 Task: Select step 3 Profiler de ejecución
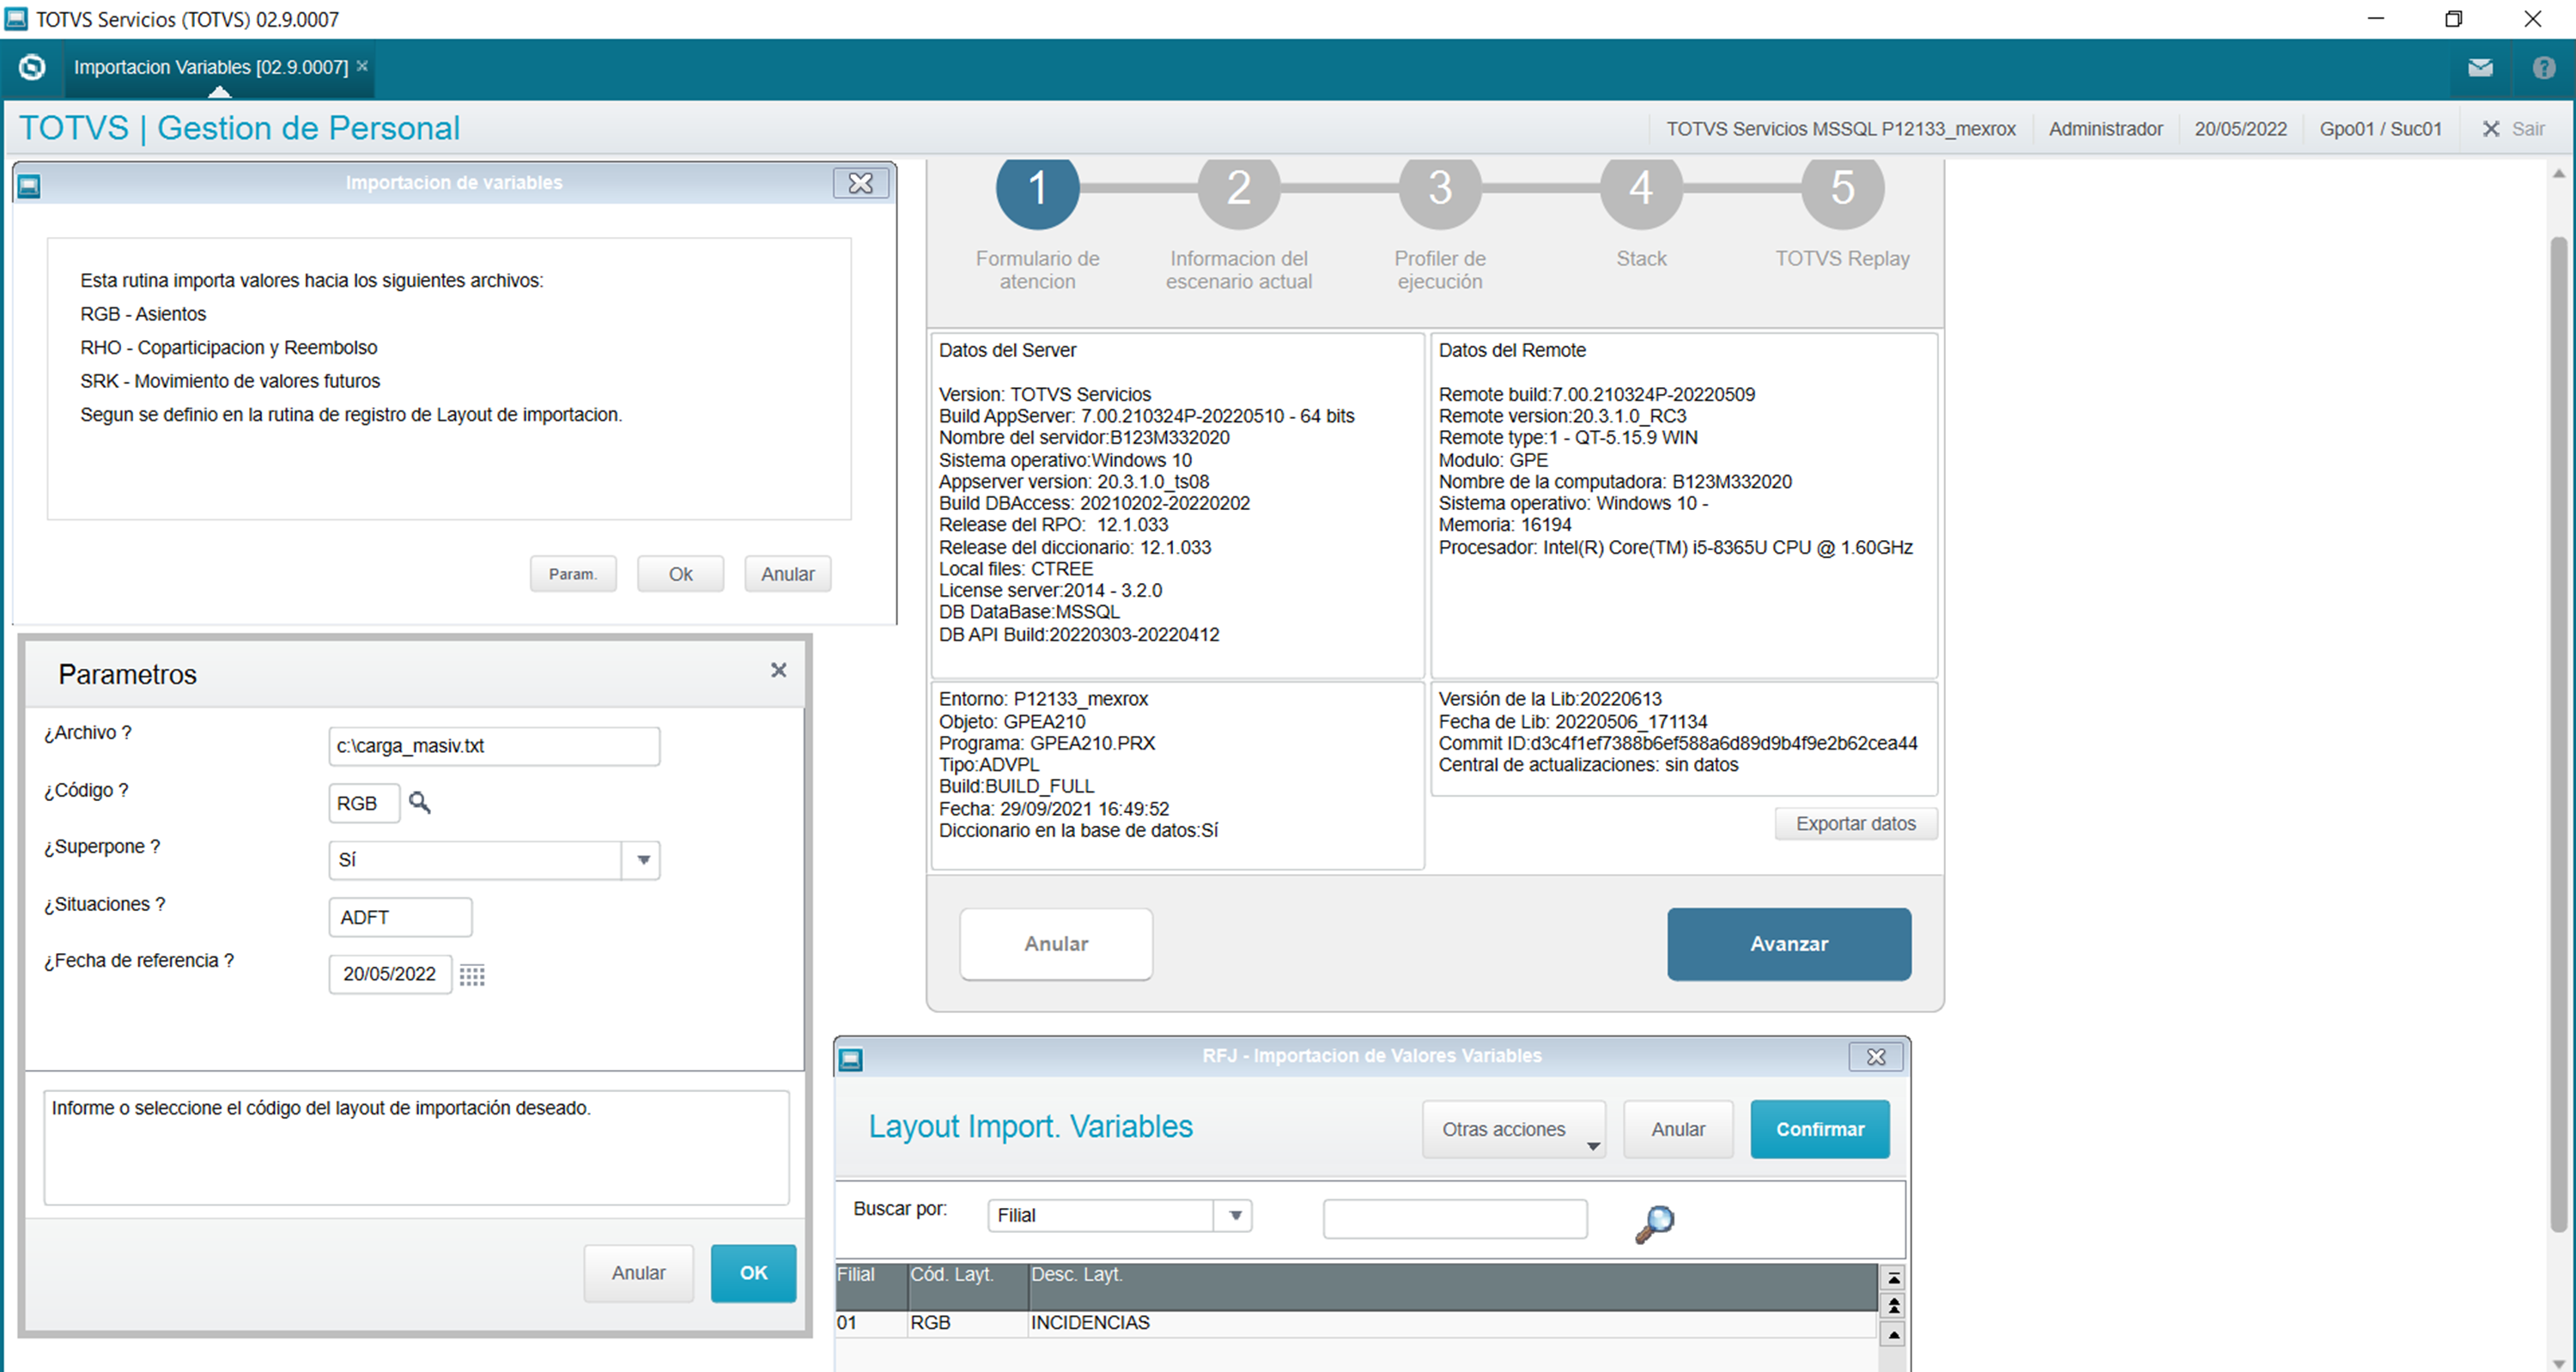pyautogui.click(x=1440, y=188)
